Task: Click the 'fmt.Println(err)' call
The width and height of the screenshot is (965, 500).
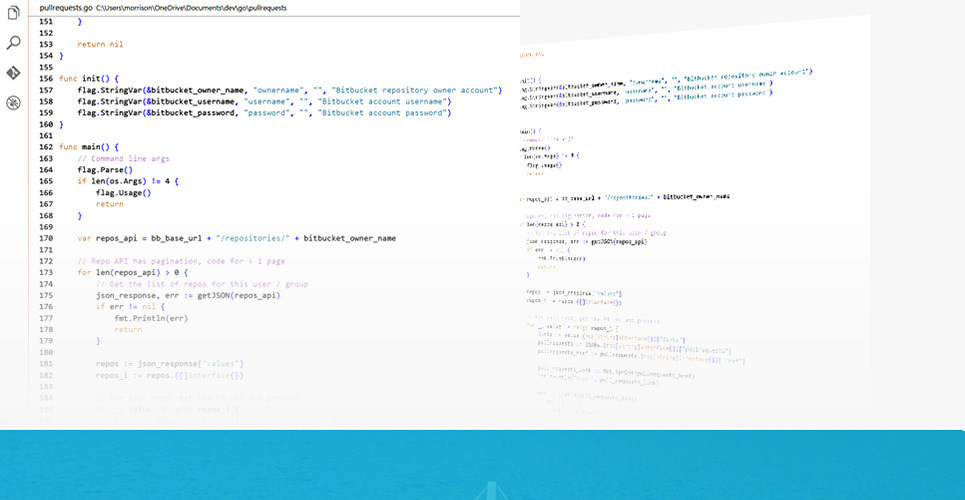Action: pyautogui.click(x=149, y=318)
